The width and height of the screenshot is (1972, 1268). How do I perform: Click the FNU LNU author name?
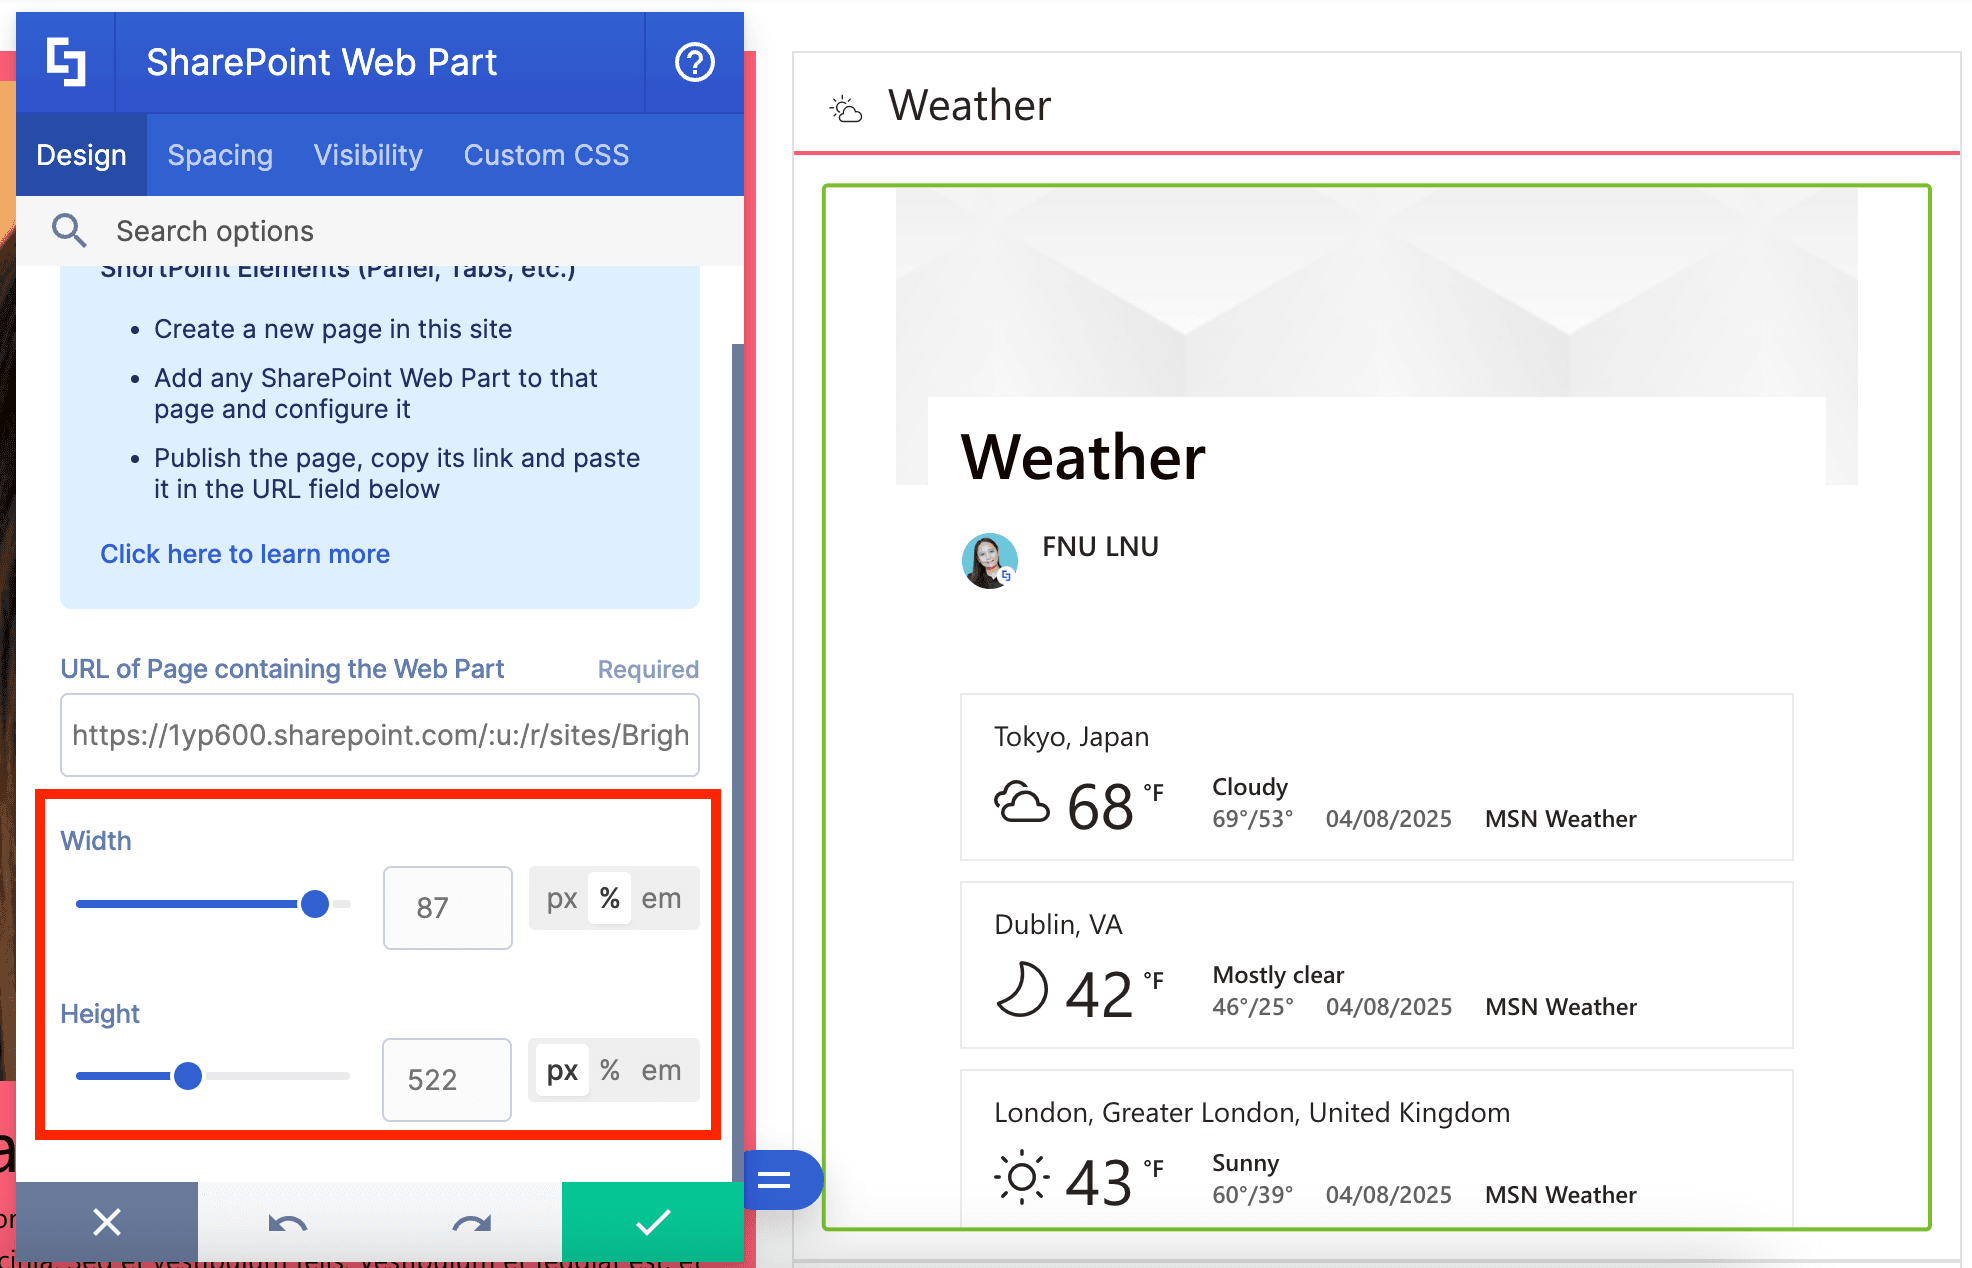[x=1100, y=546]
